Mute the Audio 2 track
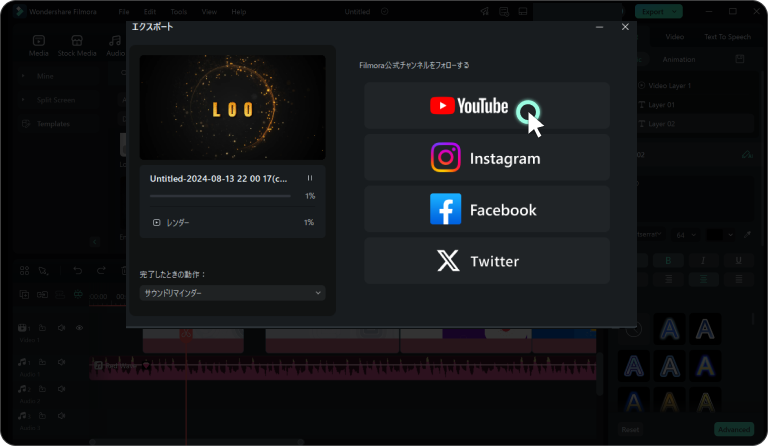Screen dimensions: 768x446 (61, 389)
